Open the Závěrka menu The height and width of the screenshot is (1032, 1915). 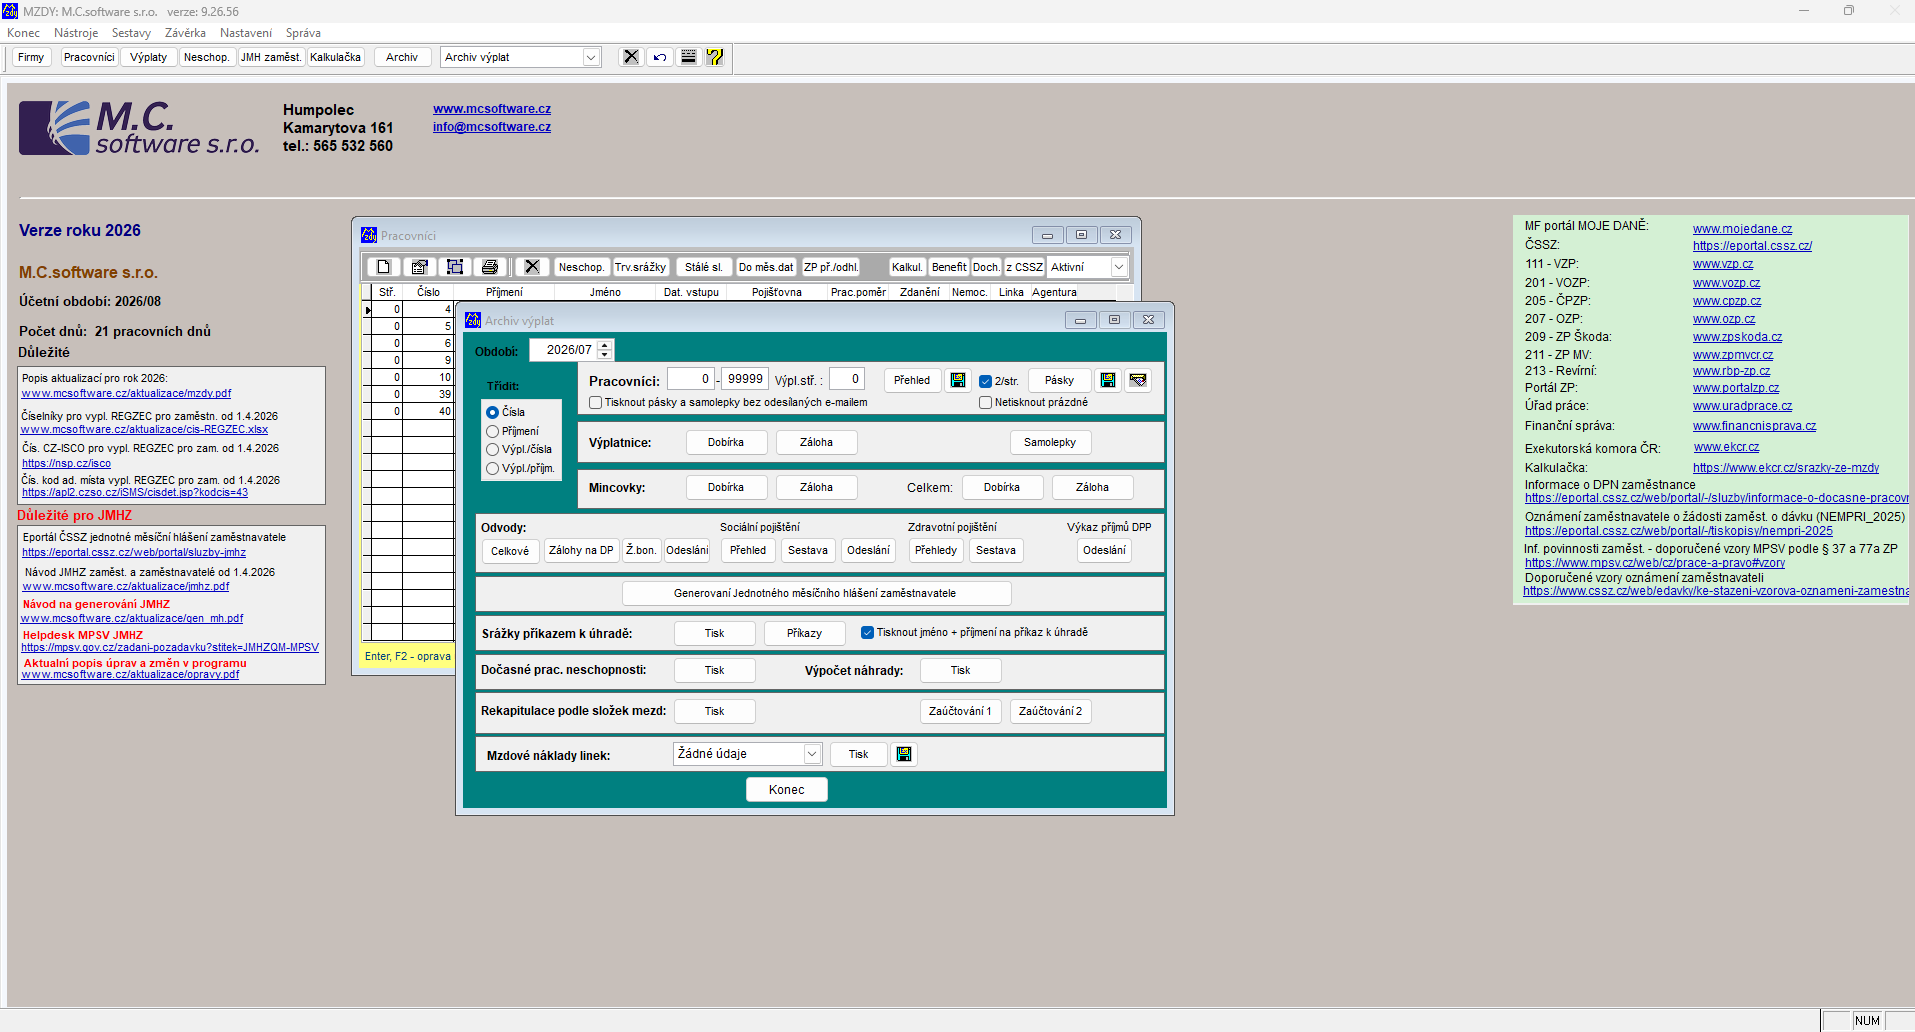185,33
